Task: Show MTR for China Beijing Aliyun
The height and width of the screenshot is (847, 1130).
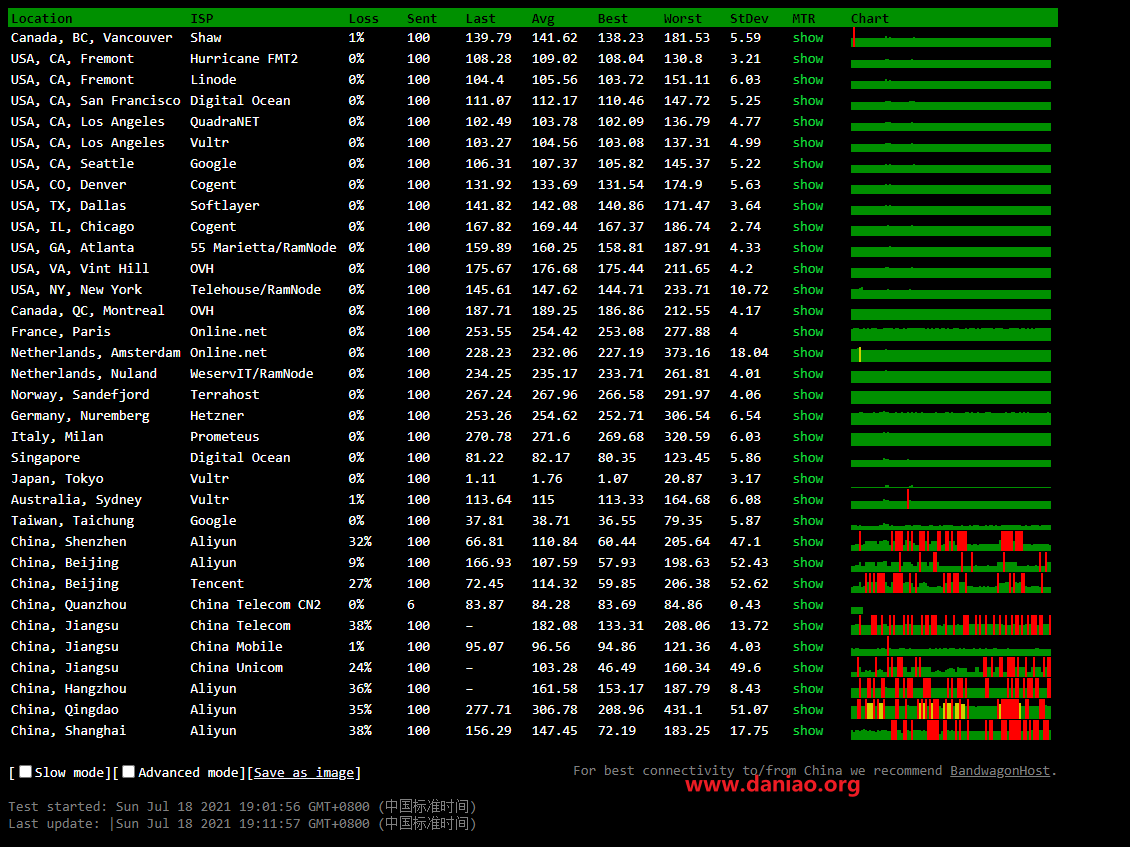Action: [808, 562]
